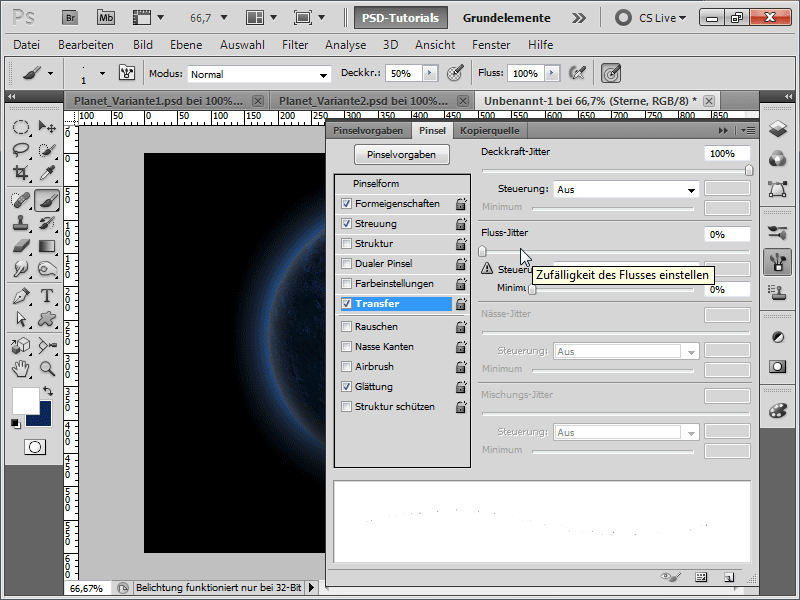Enable the Farbeinstellungen checkbox

coord(346,283)
